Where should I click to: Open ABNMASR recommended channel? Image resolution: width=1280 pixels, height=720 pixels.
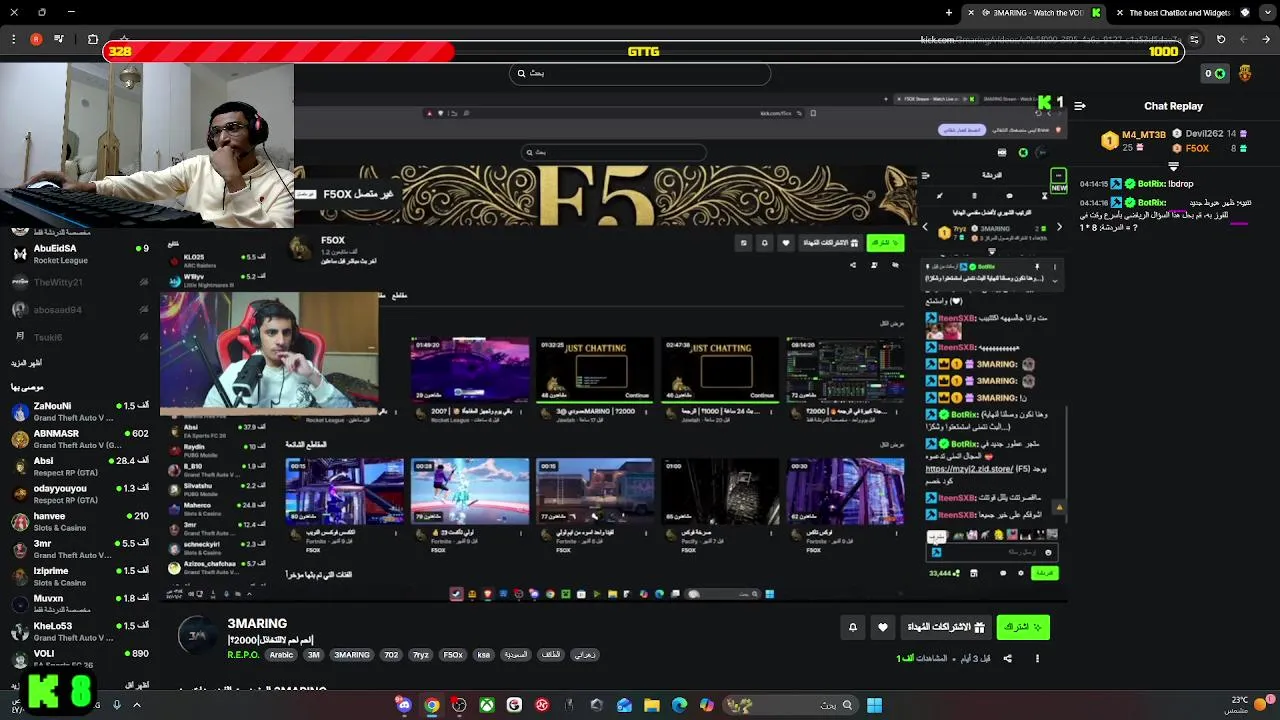(x=80, y=439)
